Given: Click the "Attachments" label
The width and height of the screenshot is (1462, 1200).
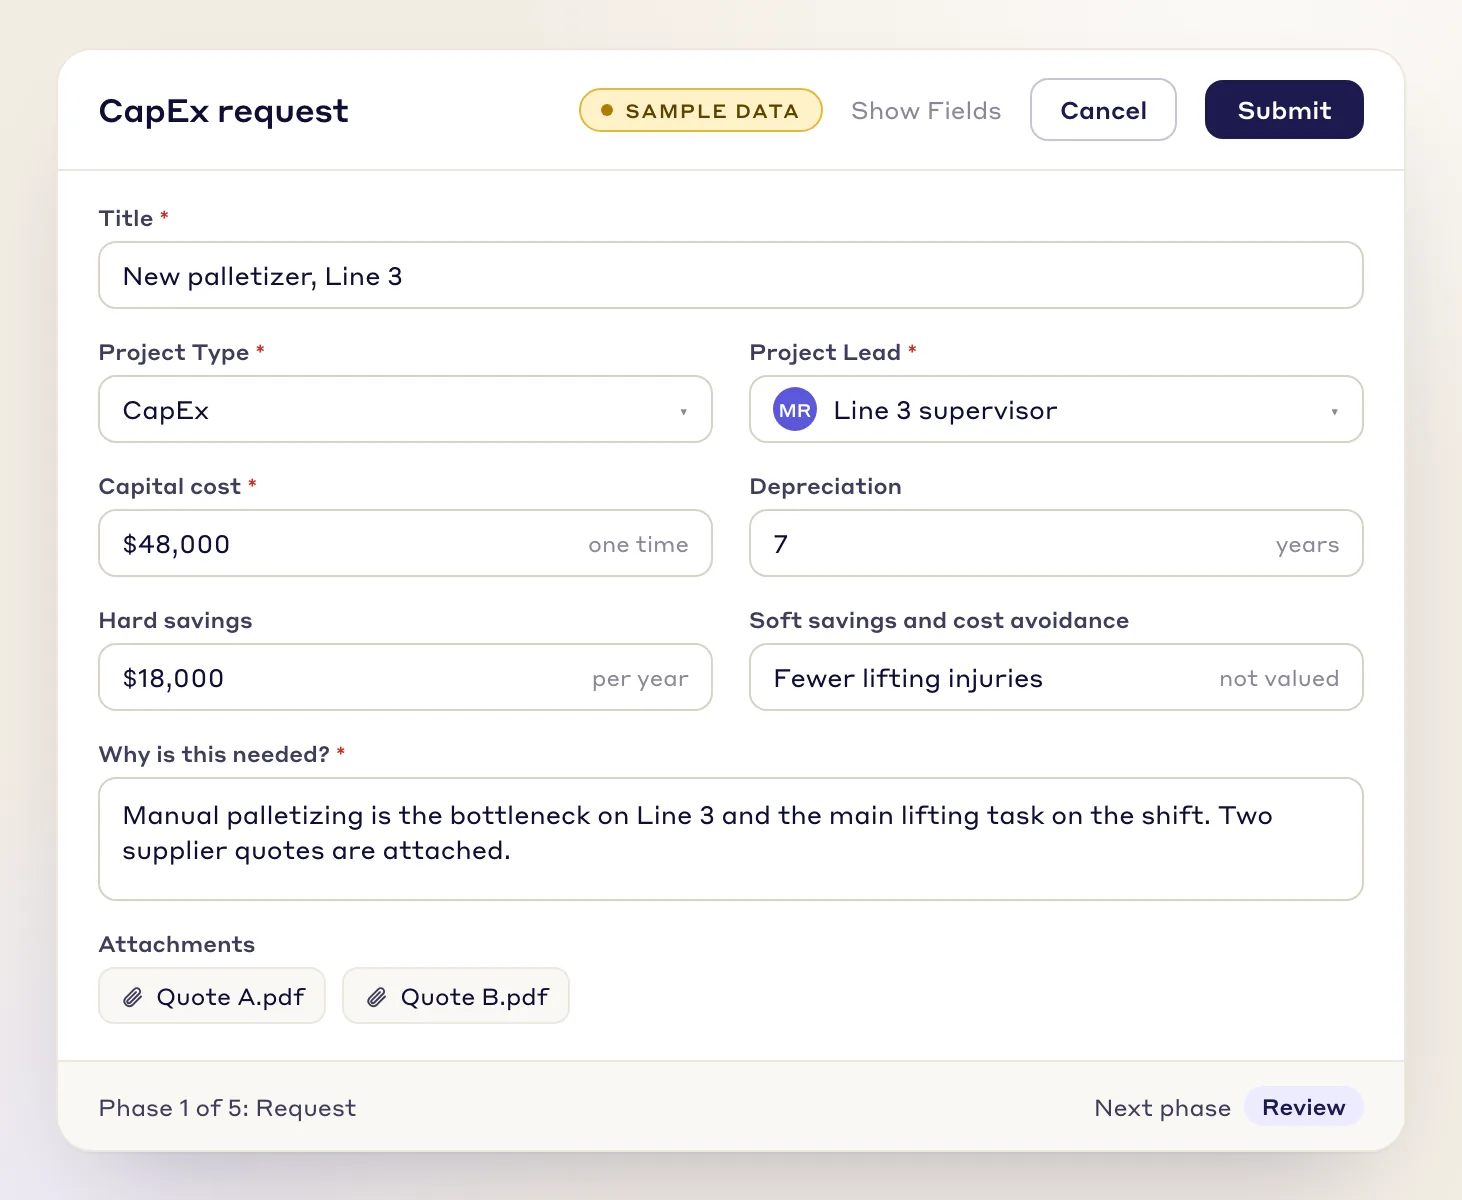Looking at the screenshot, I should click(177, 944).
